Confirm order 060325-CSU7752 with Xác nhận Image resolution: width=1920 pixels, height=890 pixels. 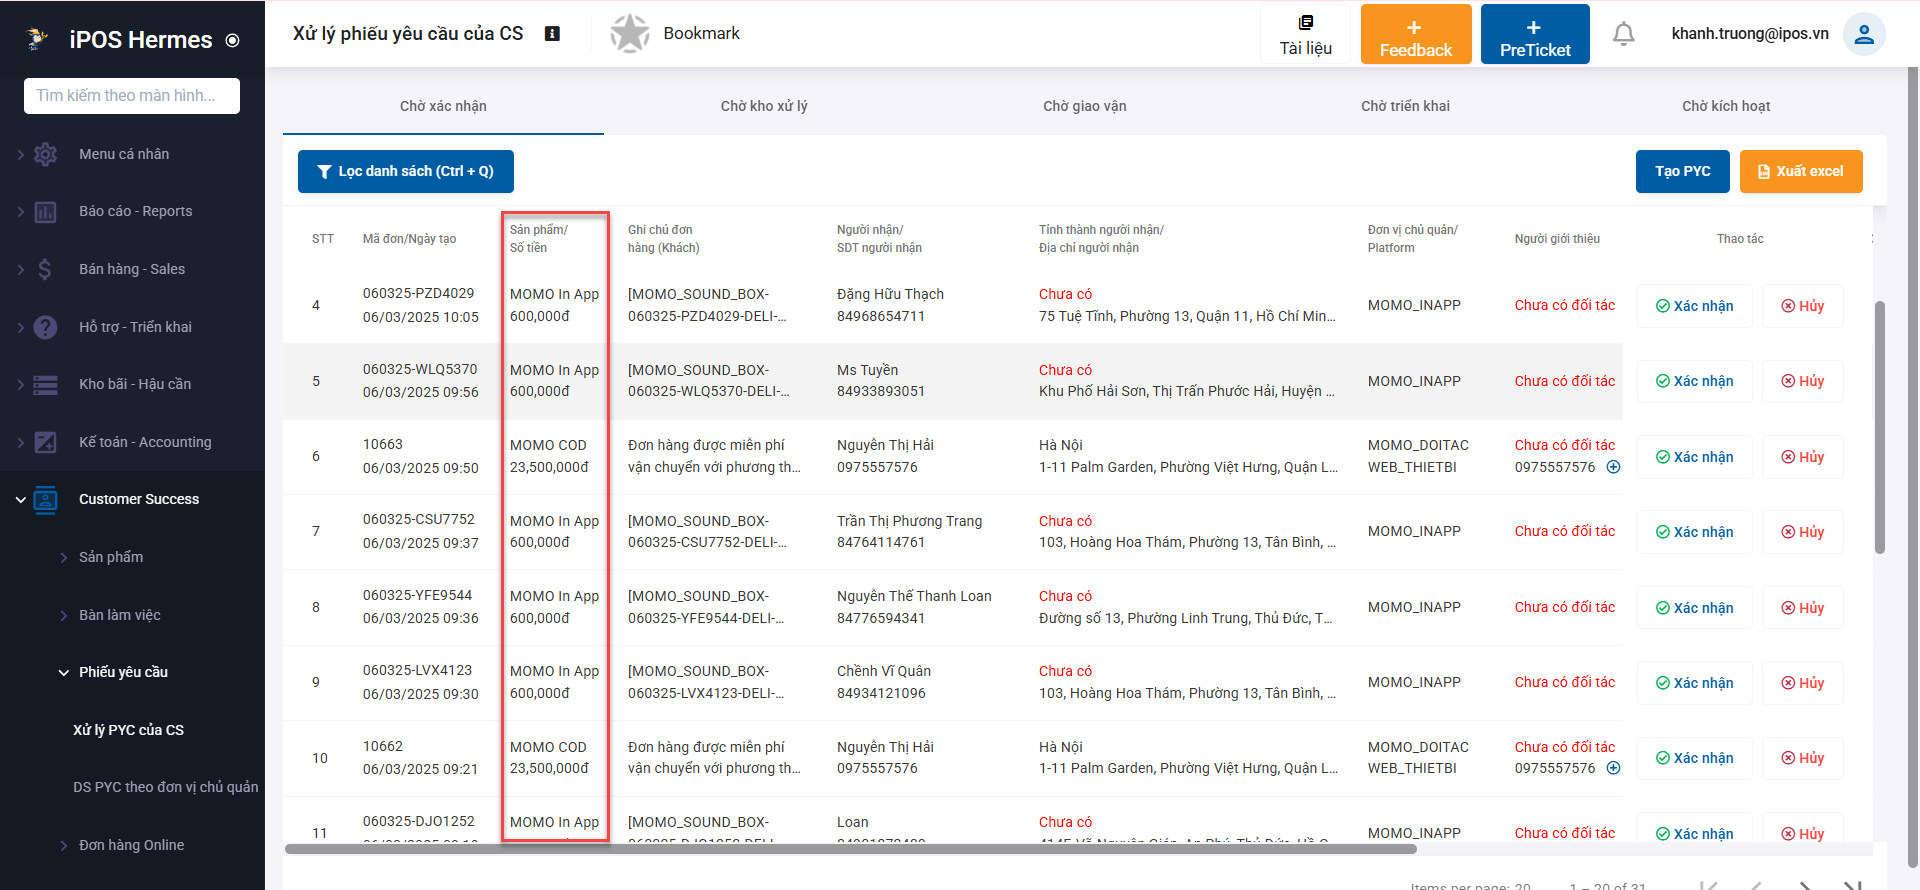(1695, 532)
